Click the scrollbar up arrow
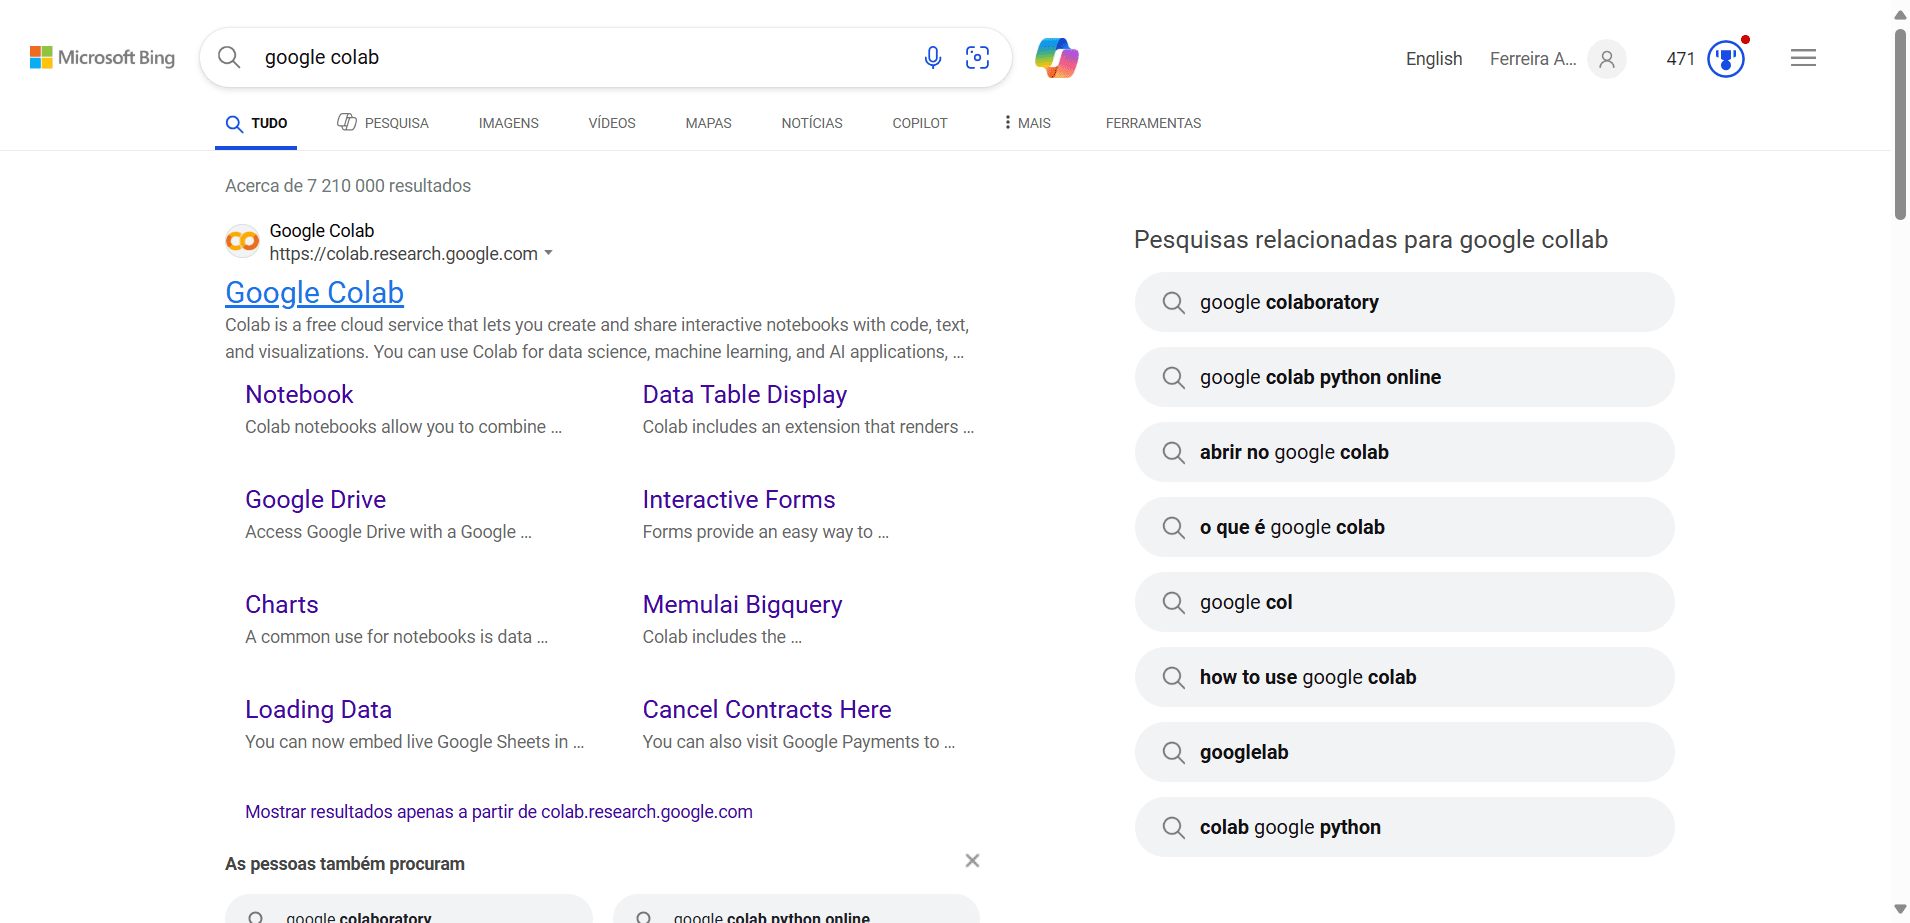The image size is (1910, 923). (1900, 14)
